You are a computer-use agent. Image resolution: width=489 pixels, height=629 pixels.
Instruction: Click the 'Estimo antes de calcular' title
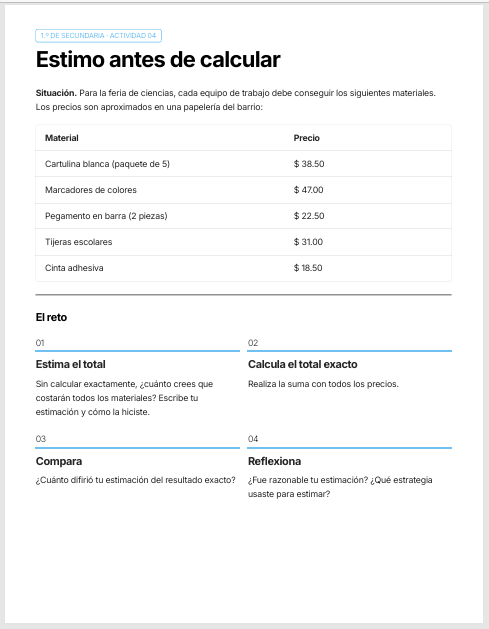click(158, 60)
